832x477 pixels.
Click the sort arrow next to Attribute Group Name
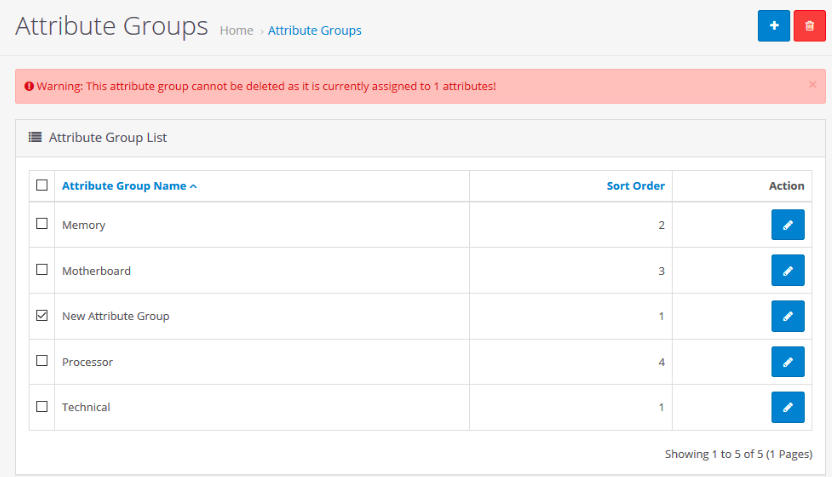coord(193,186)
